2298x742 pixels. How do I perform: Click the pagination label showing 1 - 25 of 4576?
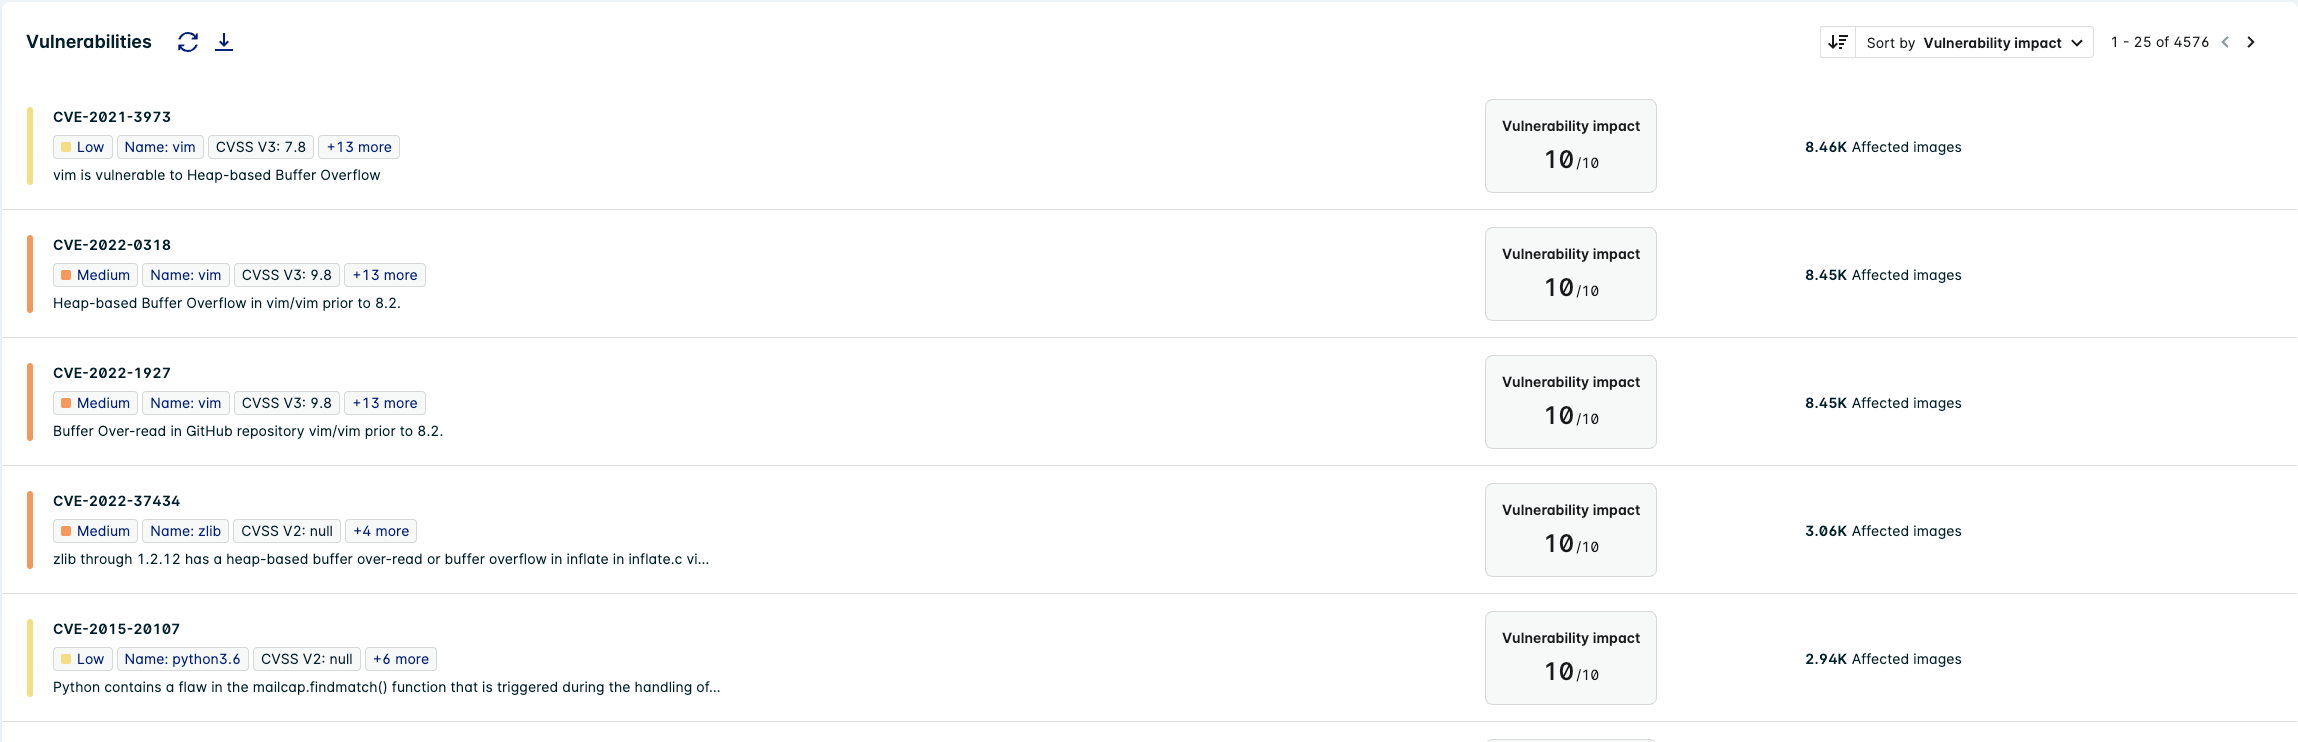pos(2159,41)
